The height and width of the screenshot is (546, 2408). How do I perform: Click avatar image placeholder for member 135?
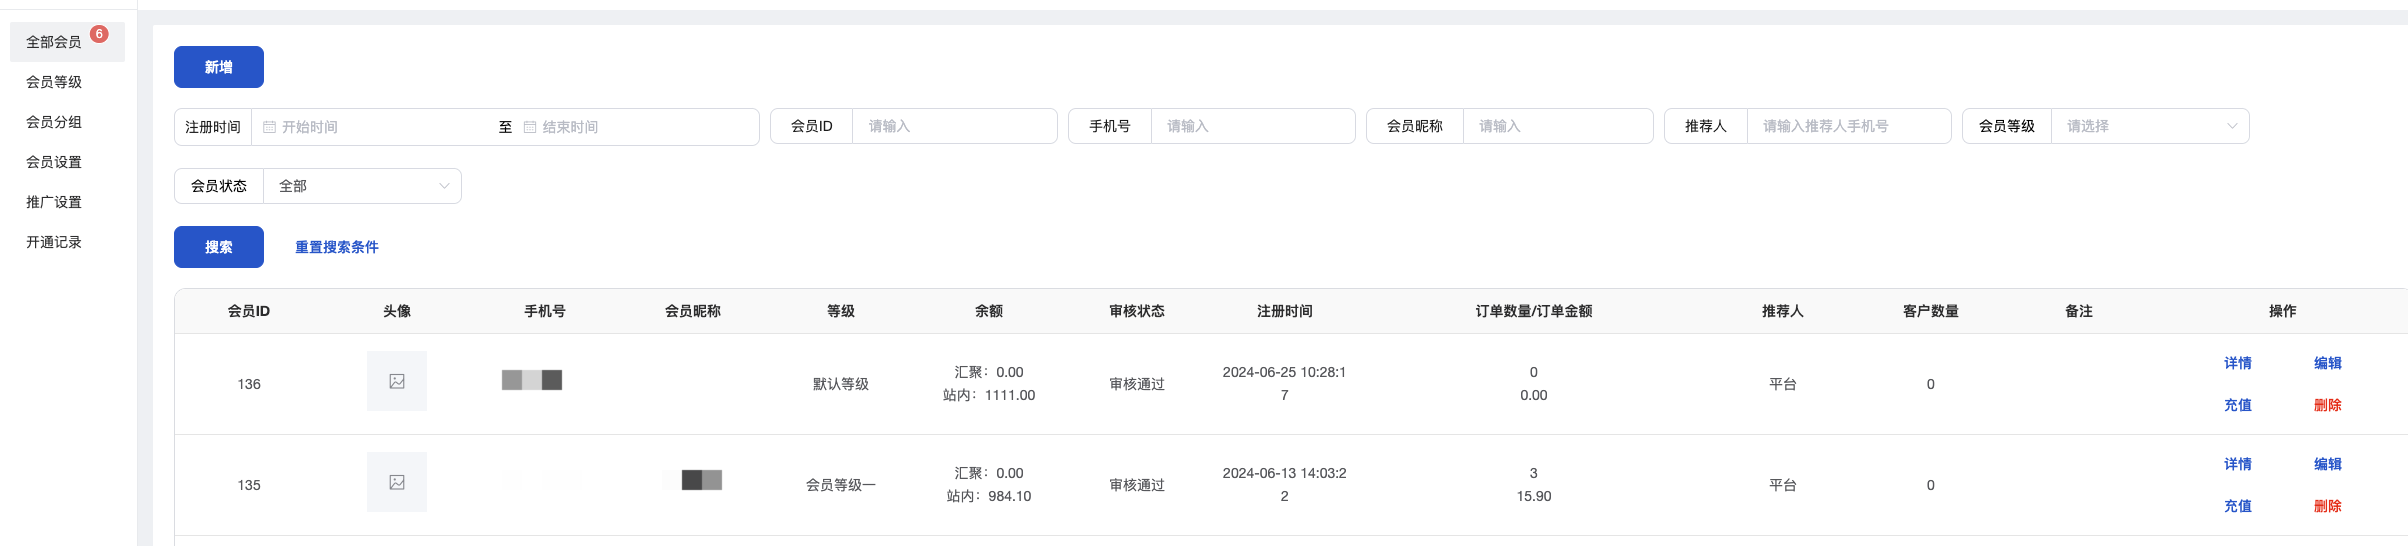[397, 482]
